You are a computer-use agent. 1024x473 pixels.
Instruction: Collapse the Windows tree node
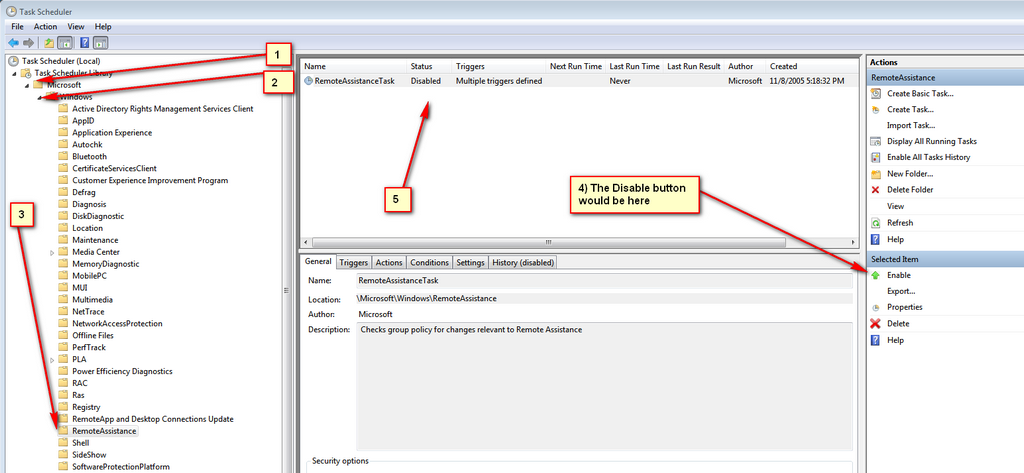coord(40,97)
